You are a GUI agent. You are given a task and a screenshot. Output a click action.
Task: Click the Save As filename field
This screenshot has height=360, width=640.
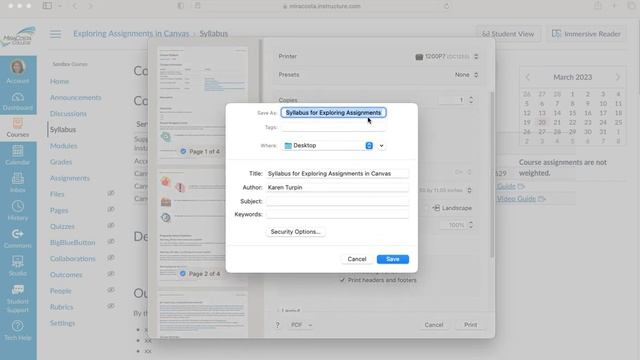pyautogui.click(x=333, y=113)
